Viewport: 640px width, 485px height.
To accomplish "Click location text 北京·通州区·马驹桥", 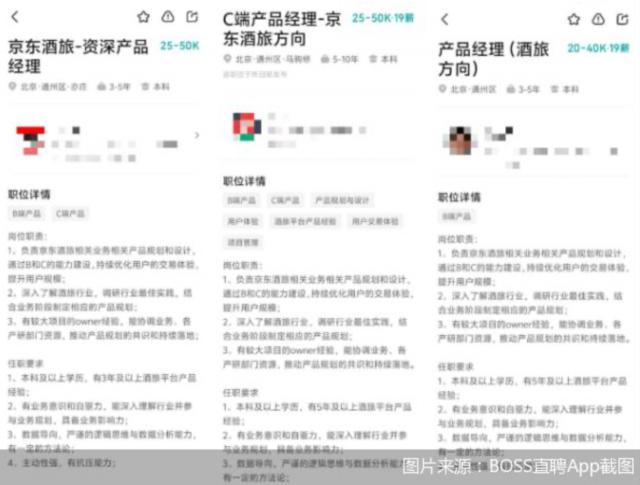I will click(x=273, y=59).
